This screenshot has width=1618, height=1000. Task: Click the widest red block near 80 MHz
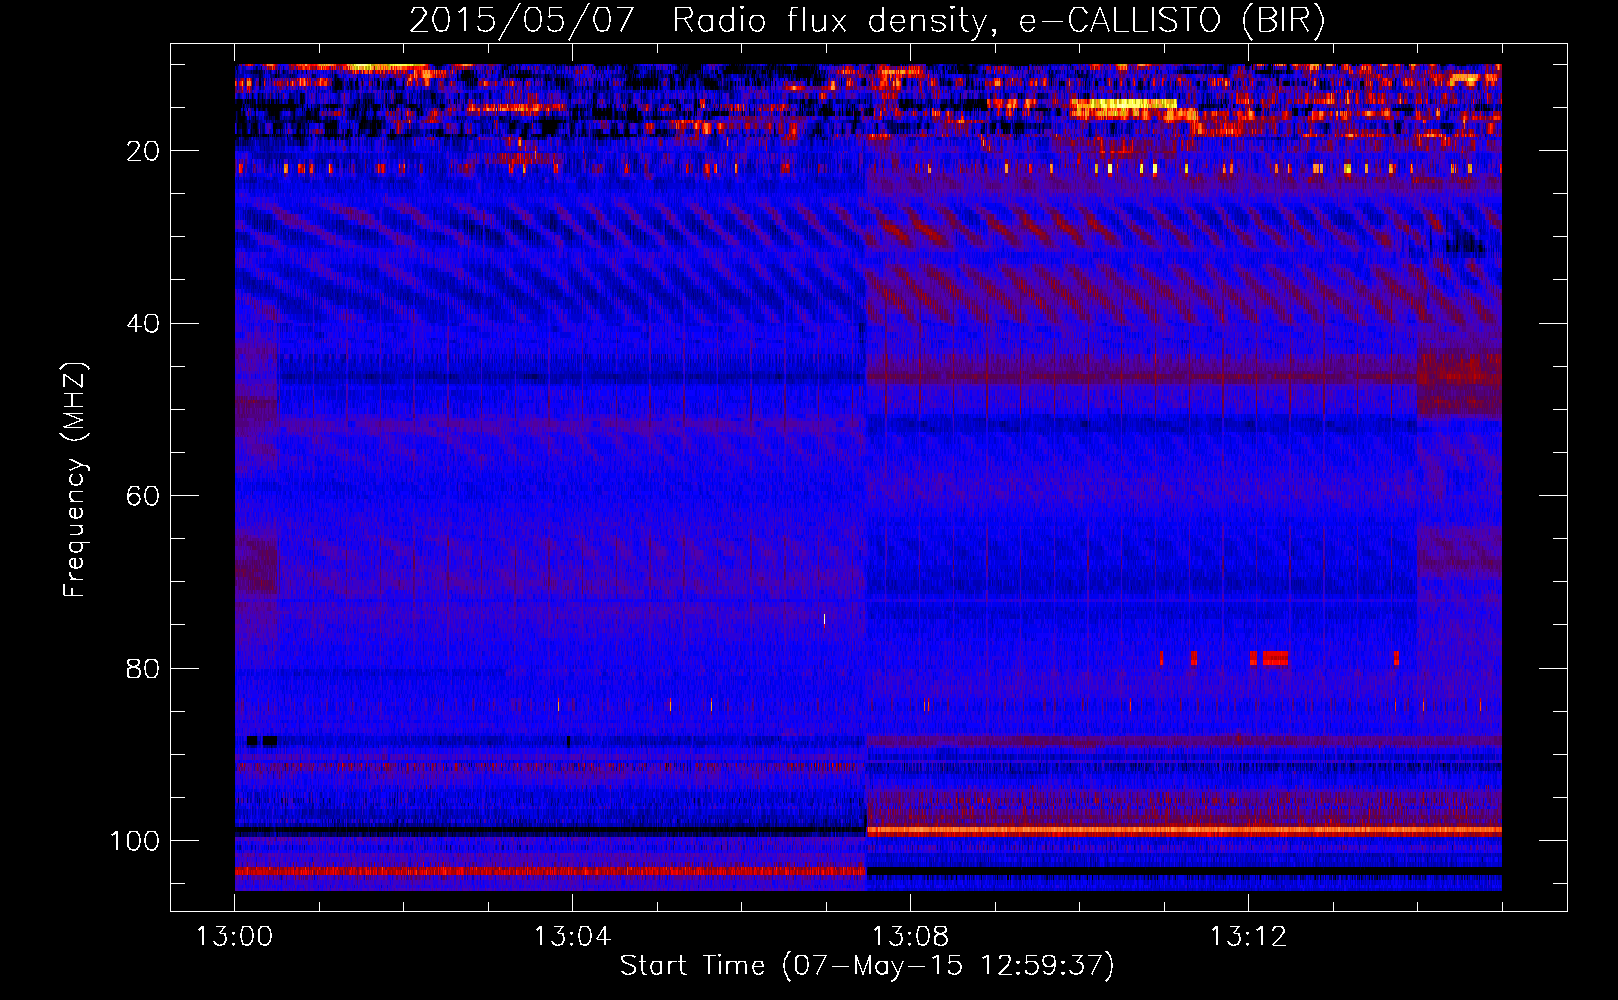(x=1275, y=658)
